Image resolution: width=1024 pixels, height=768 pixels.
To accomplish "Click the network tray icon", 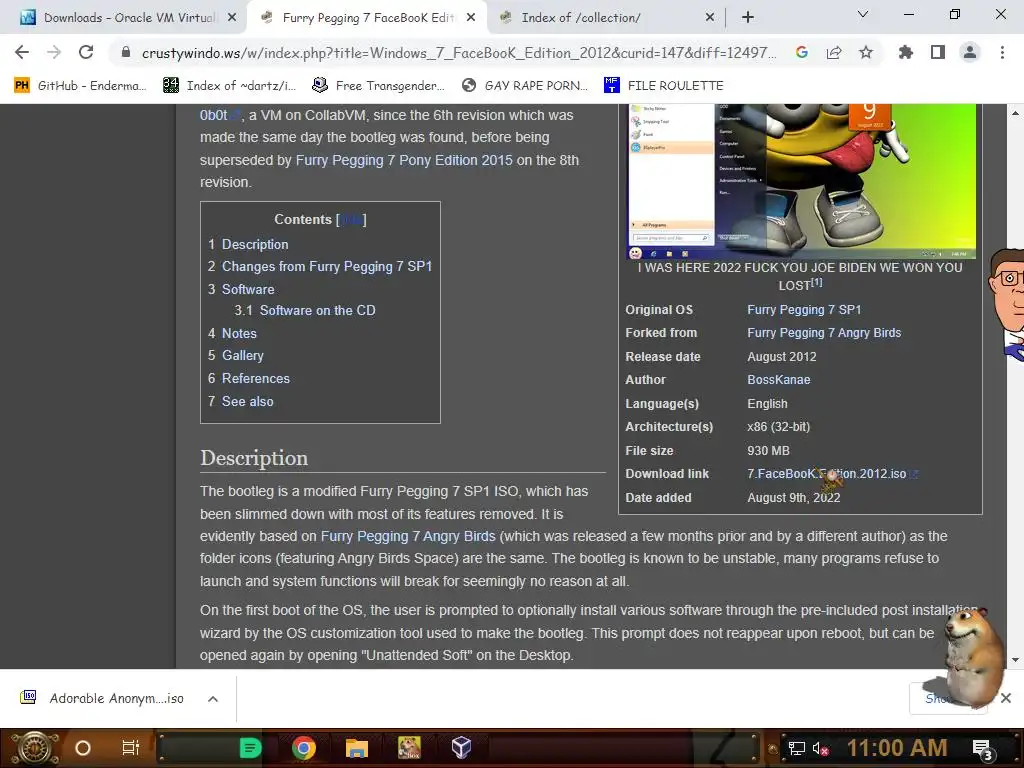I will coord(797,748).
